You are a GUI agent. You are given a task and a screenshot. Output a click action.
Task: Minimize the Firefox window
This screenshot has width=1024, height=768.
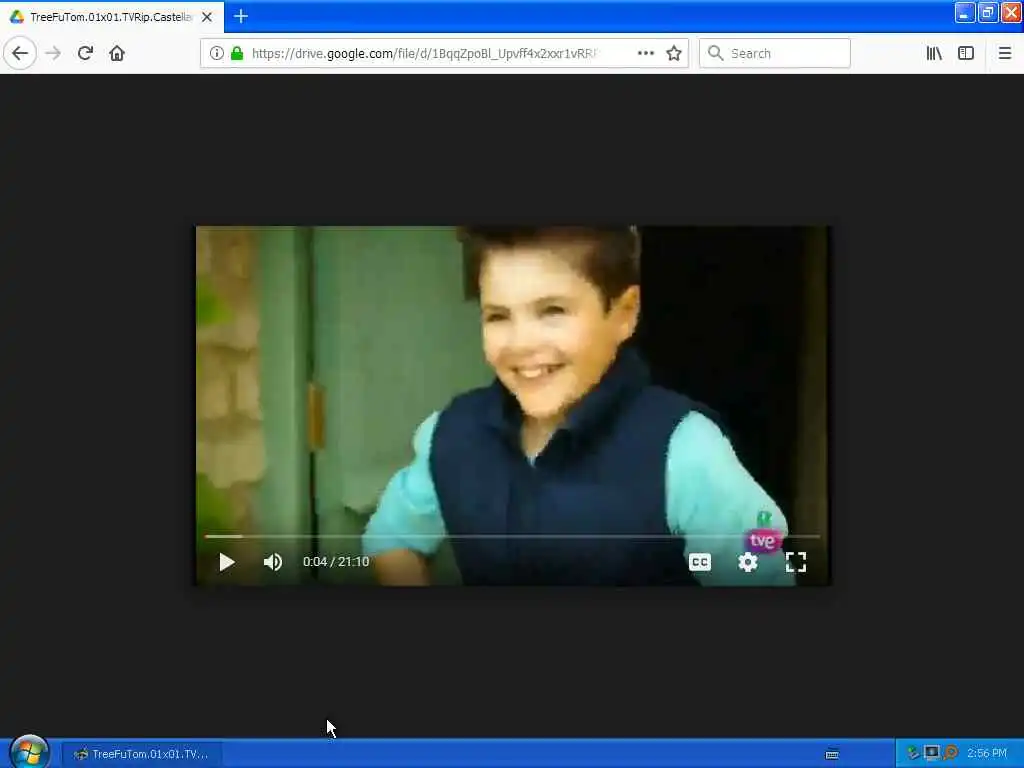pos(965,12)
